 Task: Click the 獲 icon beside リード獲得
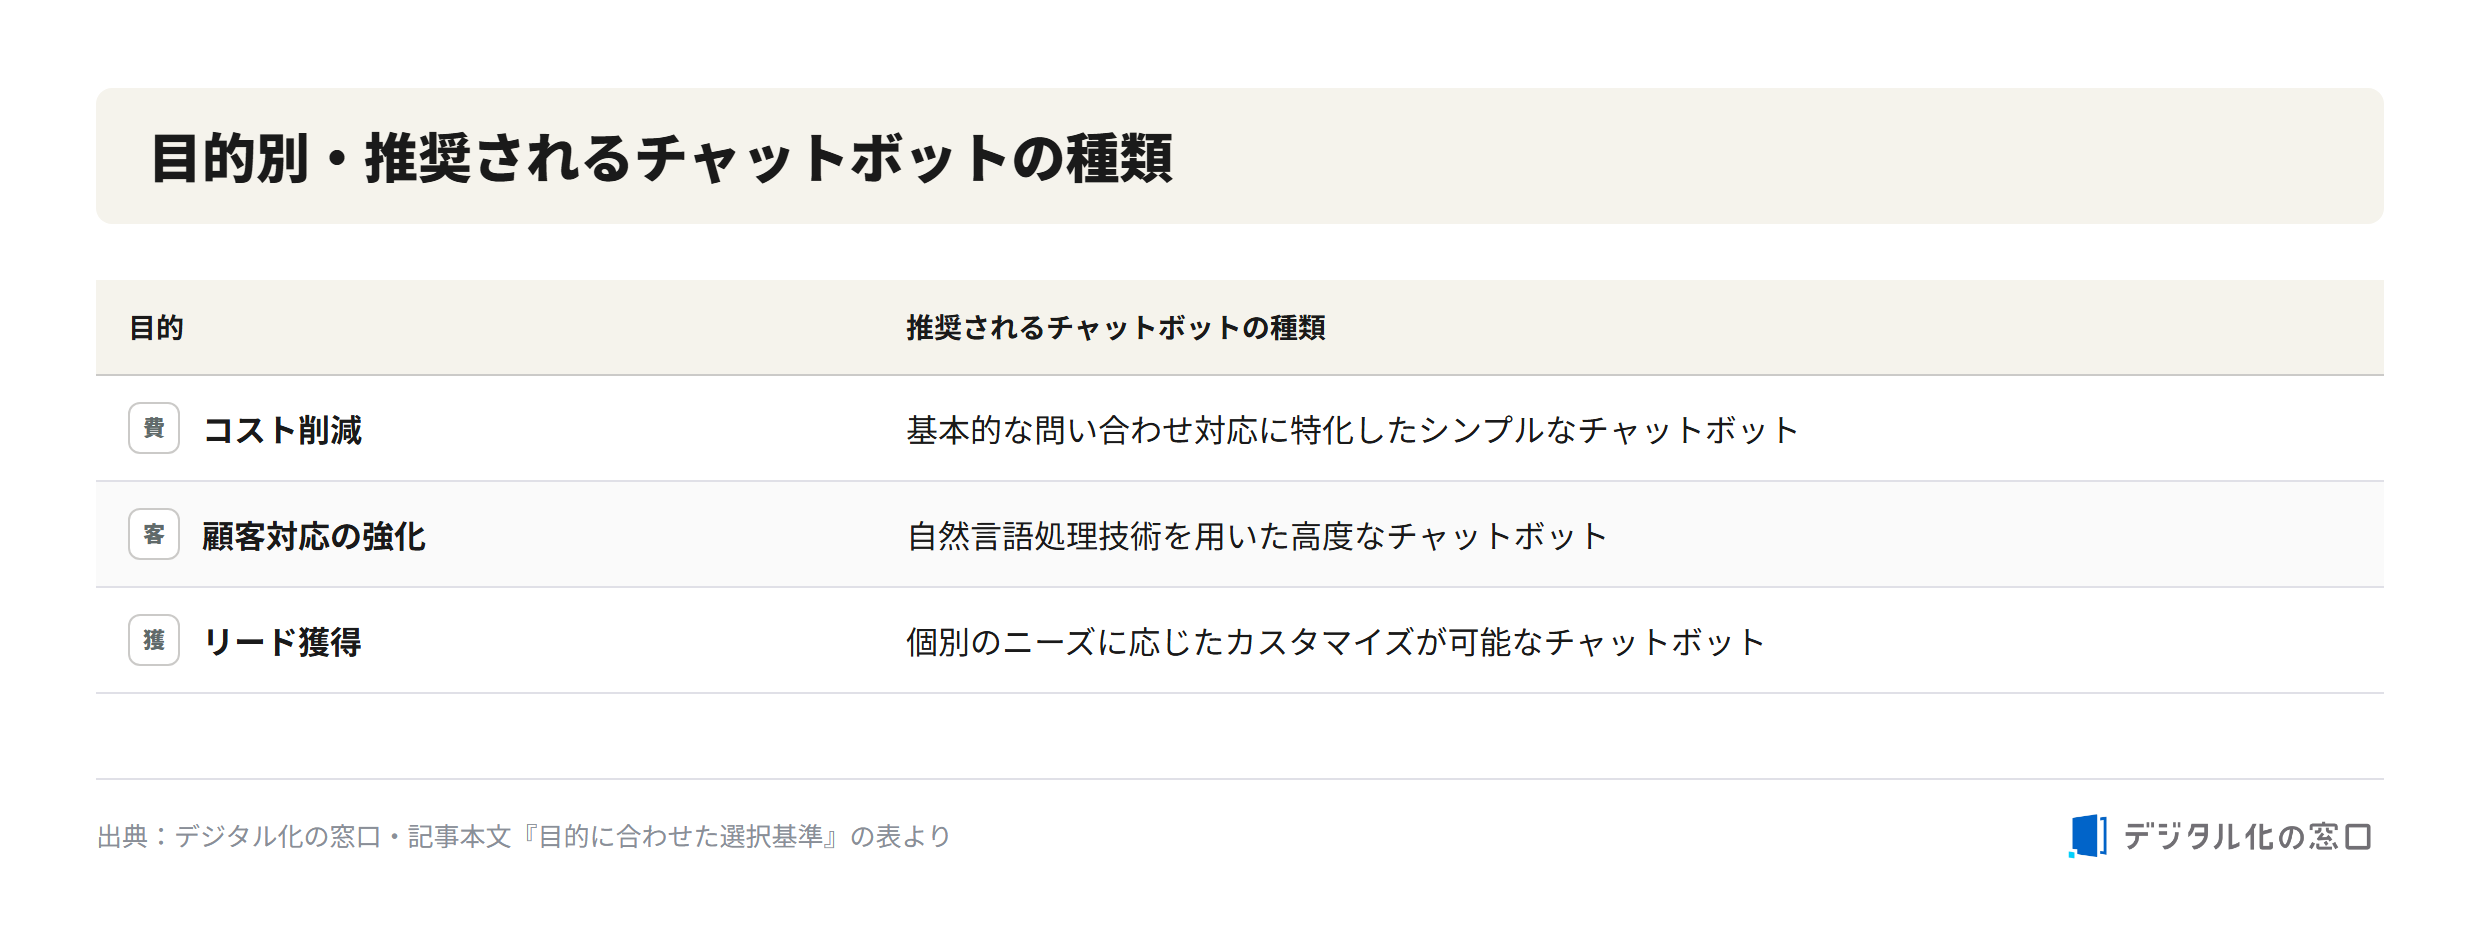(154, 640)
